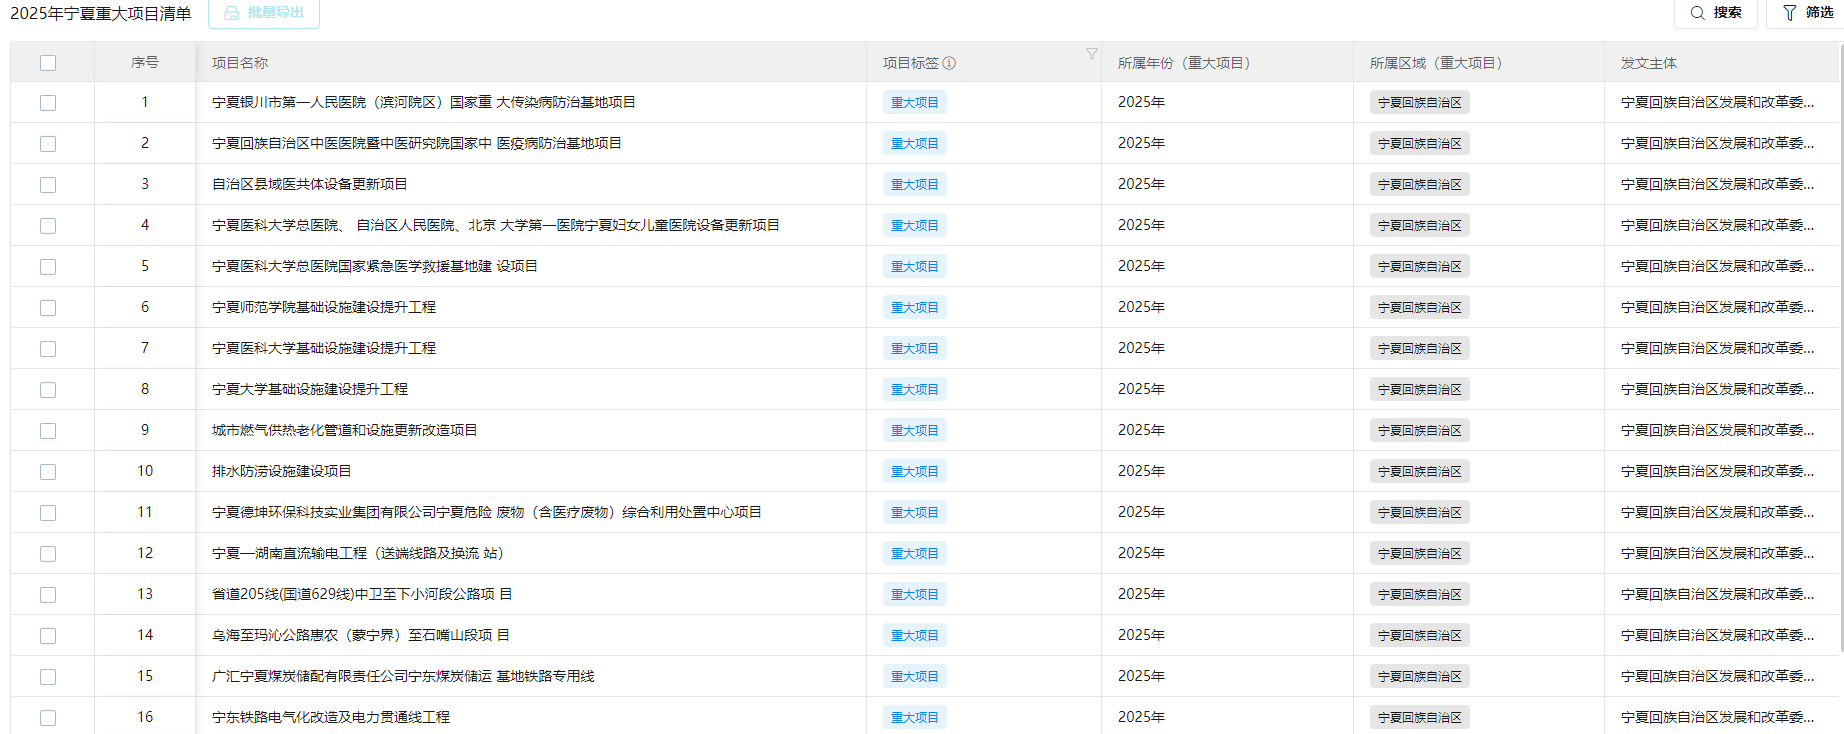Click the 序号 column header
Viewport: 1844px width, 734px height.
point(145,63)
